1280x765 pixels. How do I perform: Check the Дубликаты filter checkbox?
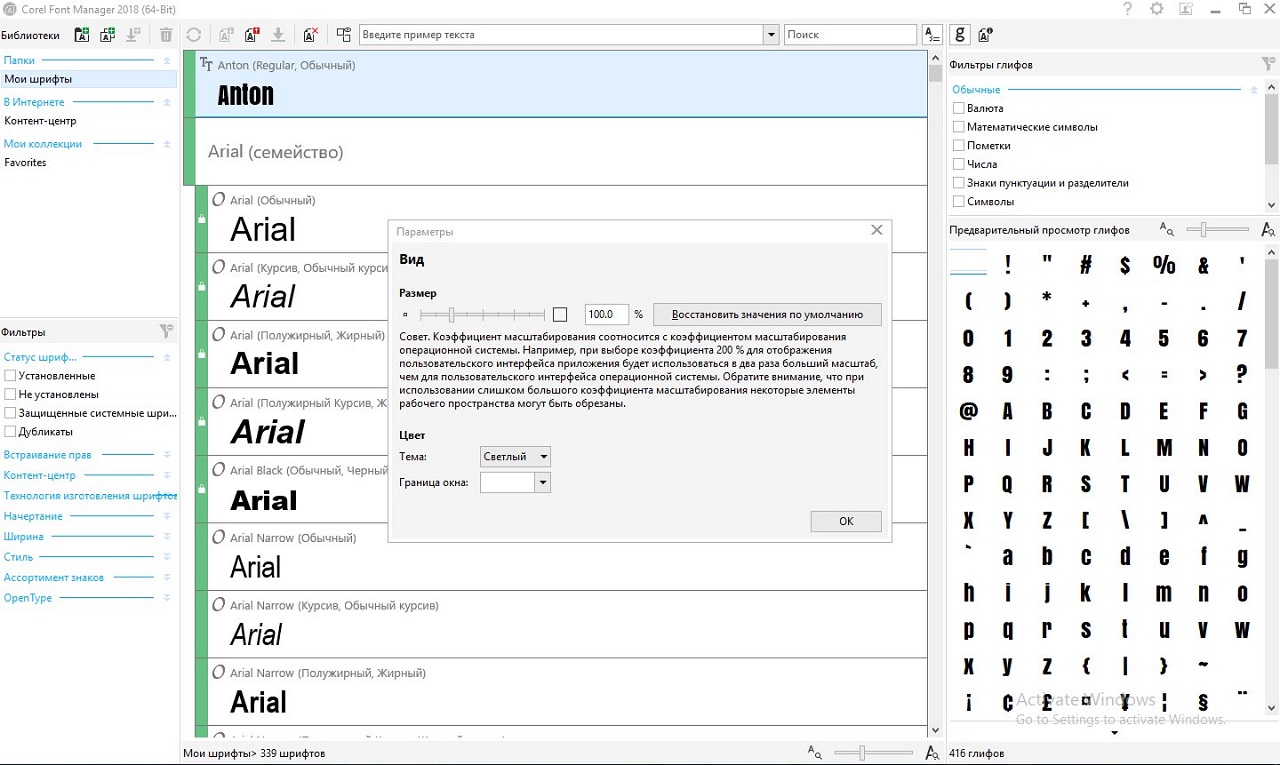(10, 432)
